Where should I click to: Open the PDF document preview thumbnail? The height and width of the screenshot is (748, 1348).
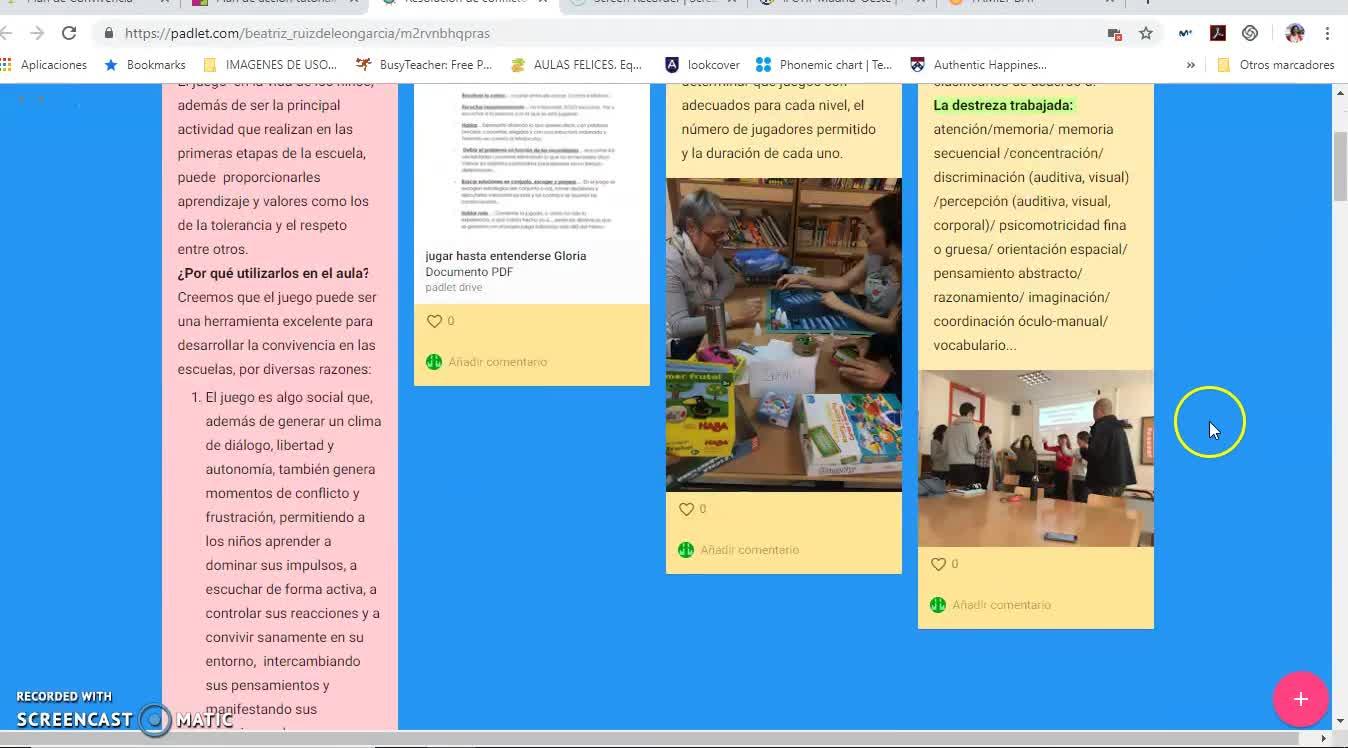(532, 162)
